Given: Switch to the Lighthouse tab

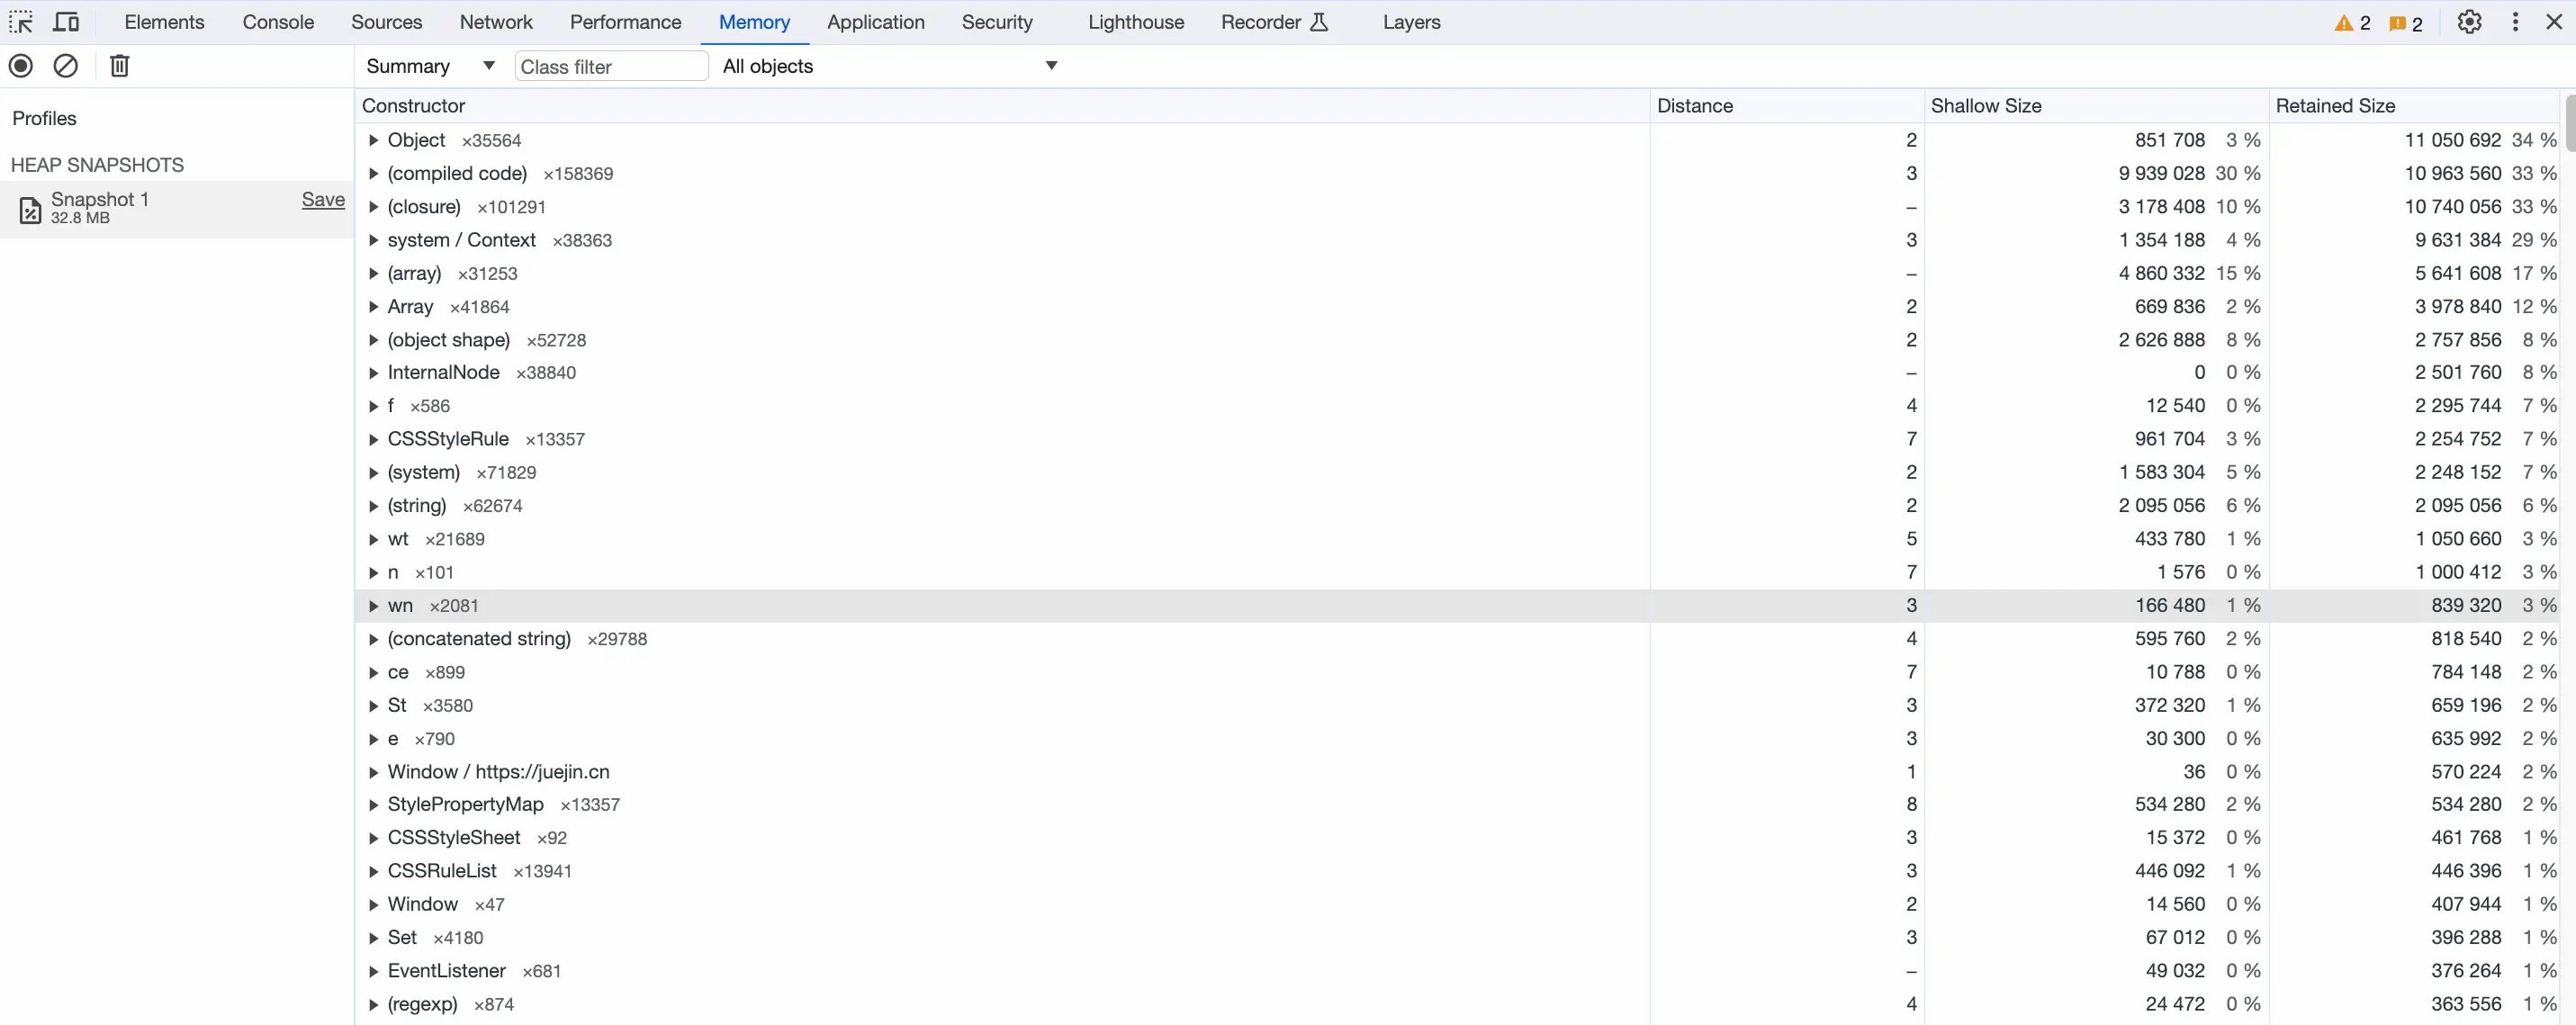Looking at the screenshot, I should [x=1135, y=22].
